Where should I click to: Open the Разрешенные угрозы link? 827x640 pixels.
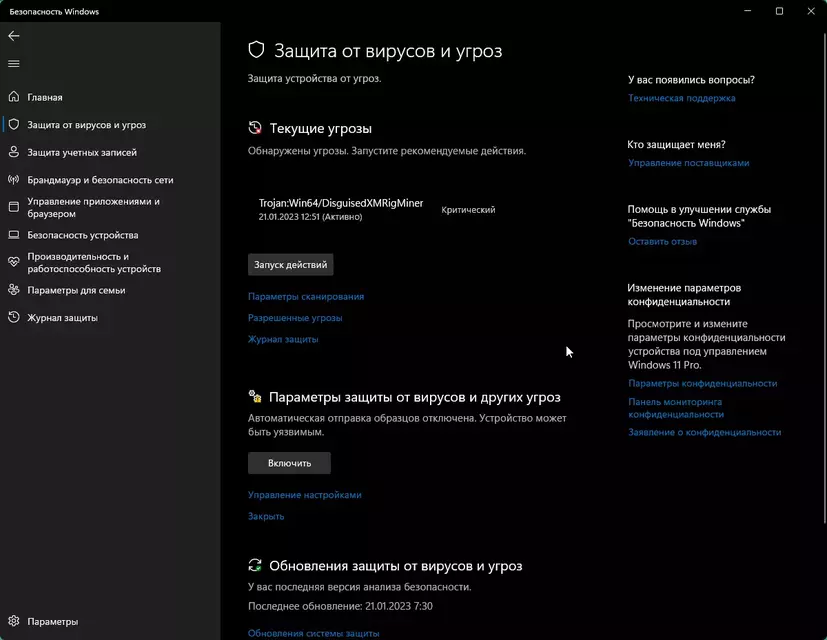point(295,318)
